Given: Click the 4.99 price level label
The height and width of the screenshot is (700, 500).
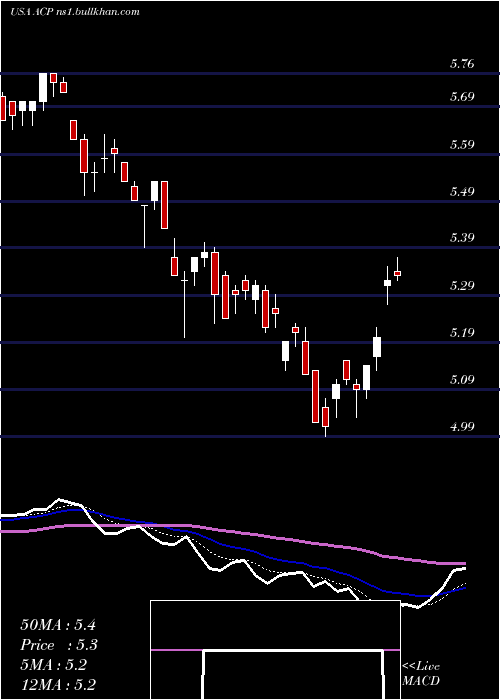Looking at the screenshot, I should pos(462,427).
